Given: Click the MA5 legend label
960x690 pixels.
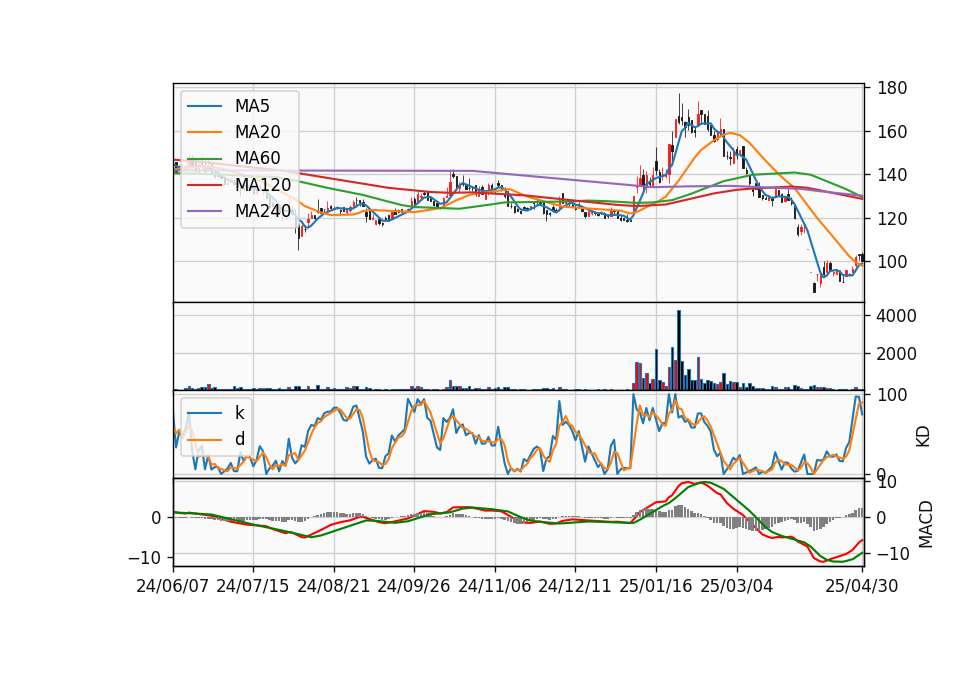Looking at the screenshot, I should coord(252,106).
